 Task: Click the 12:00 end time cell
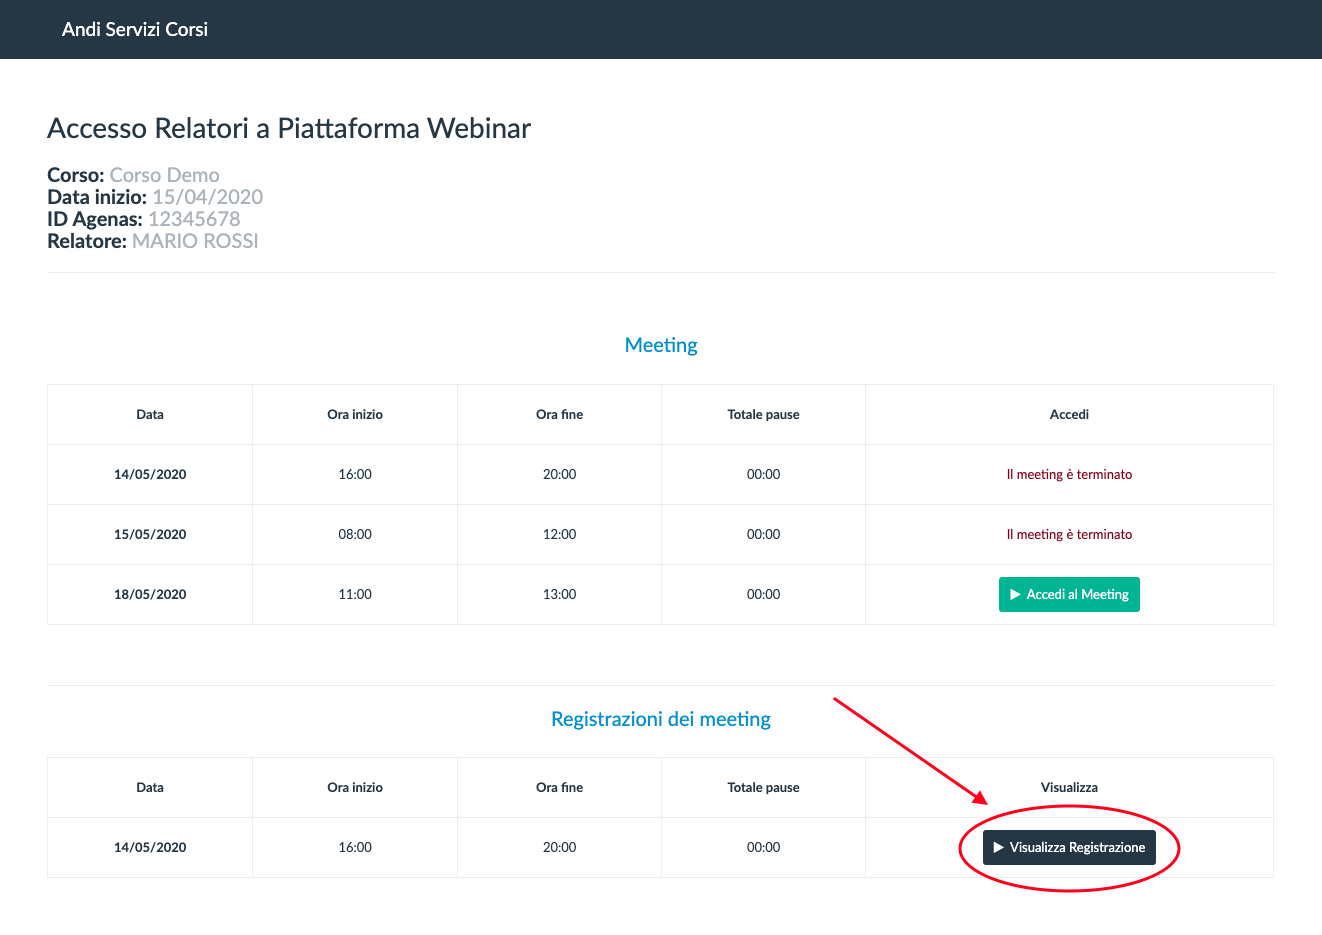(559, 535)
